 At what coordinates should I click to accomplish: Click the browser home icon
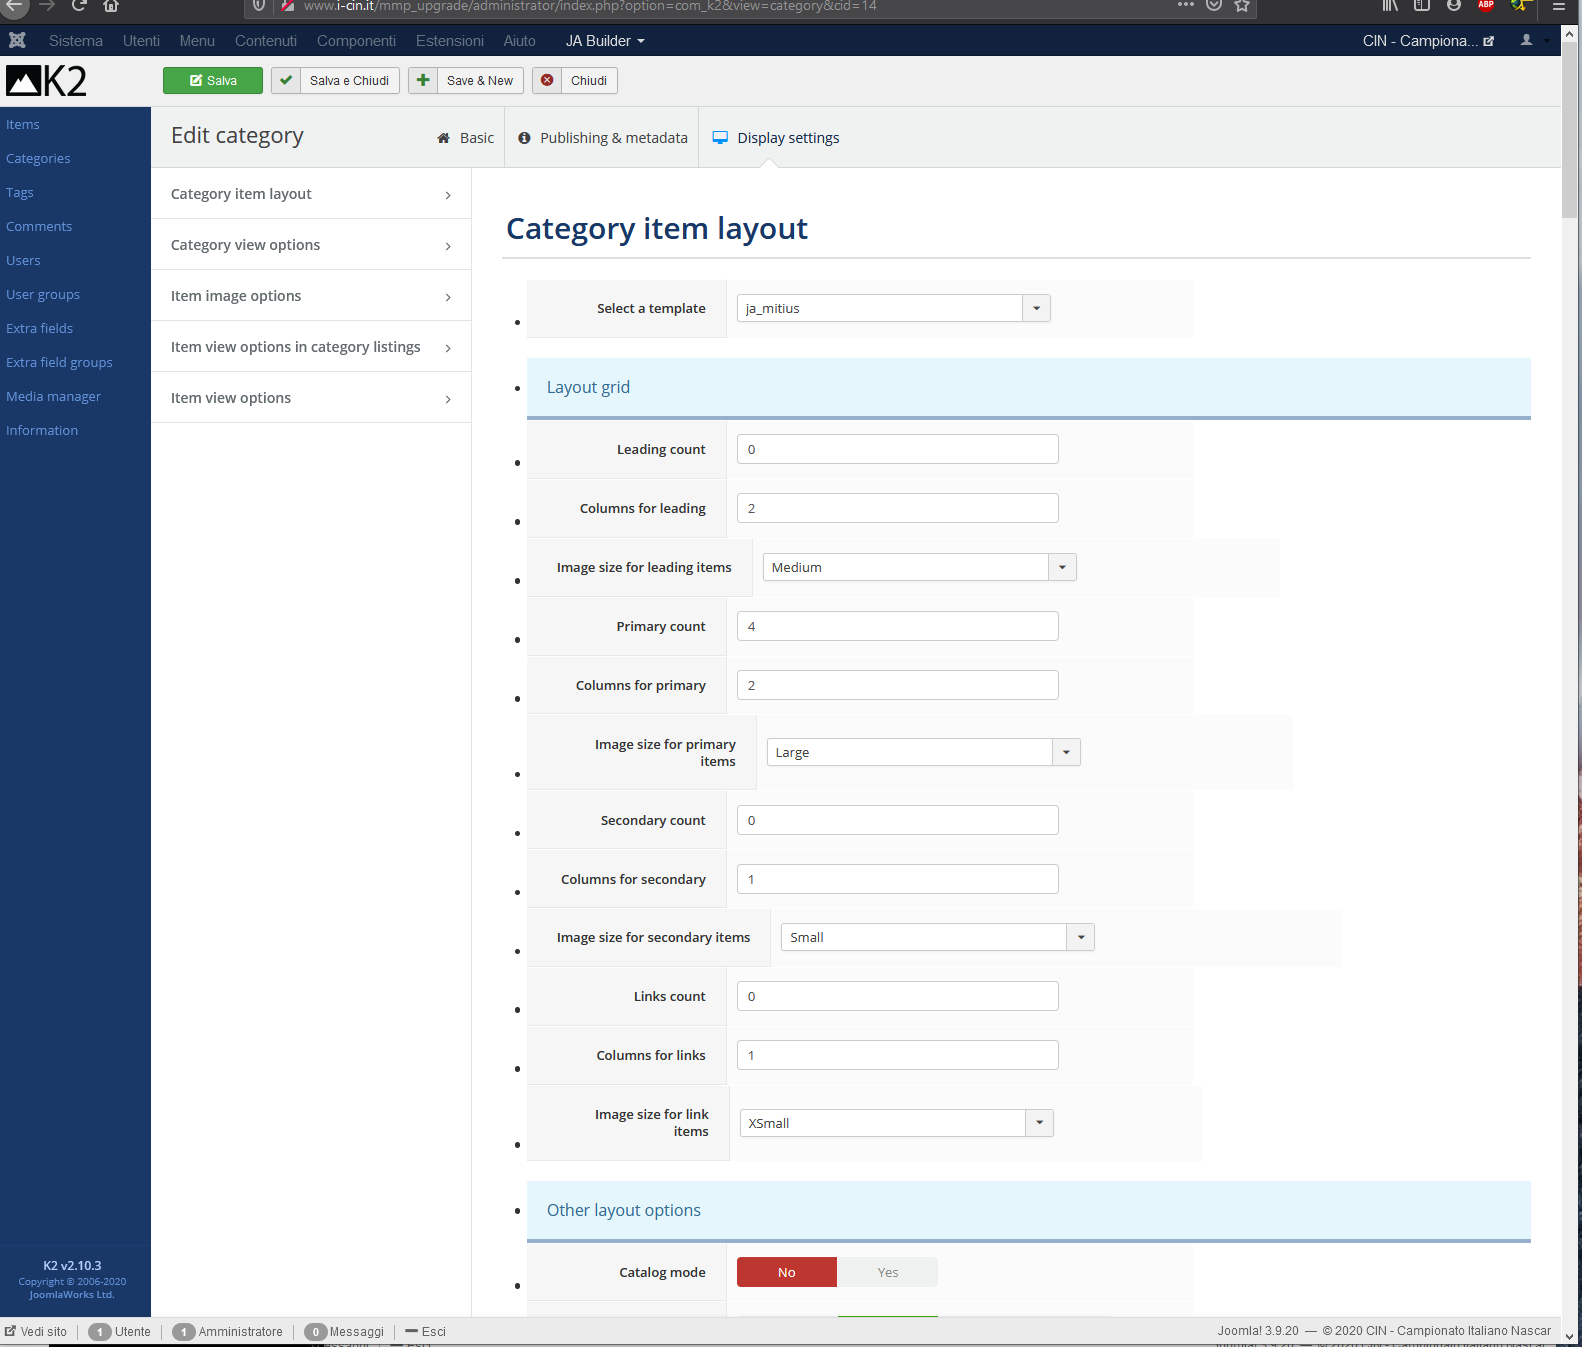pos(111,6)
